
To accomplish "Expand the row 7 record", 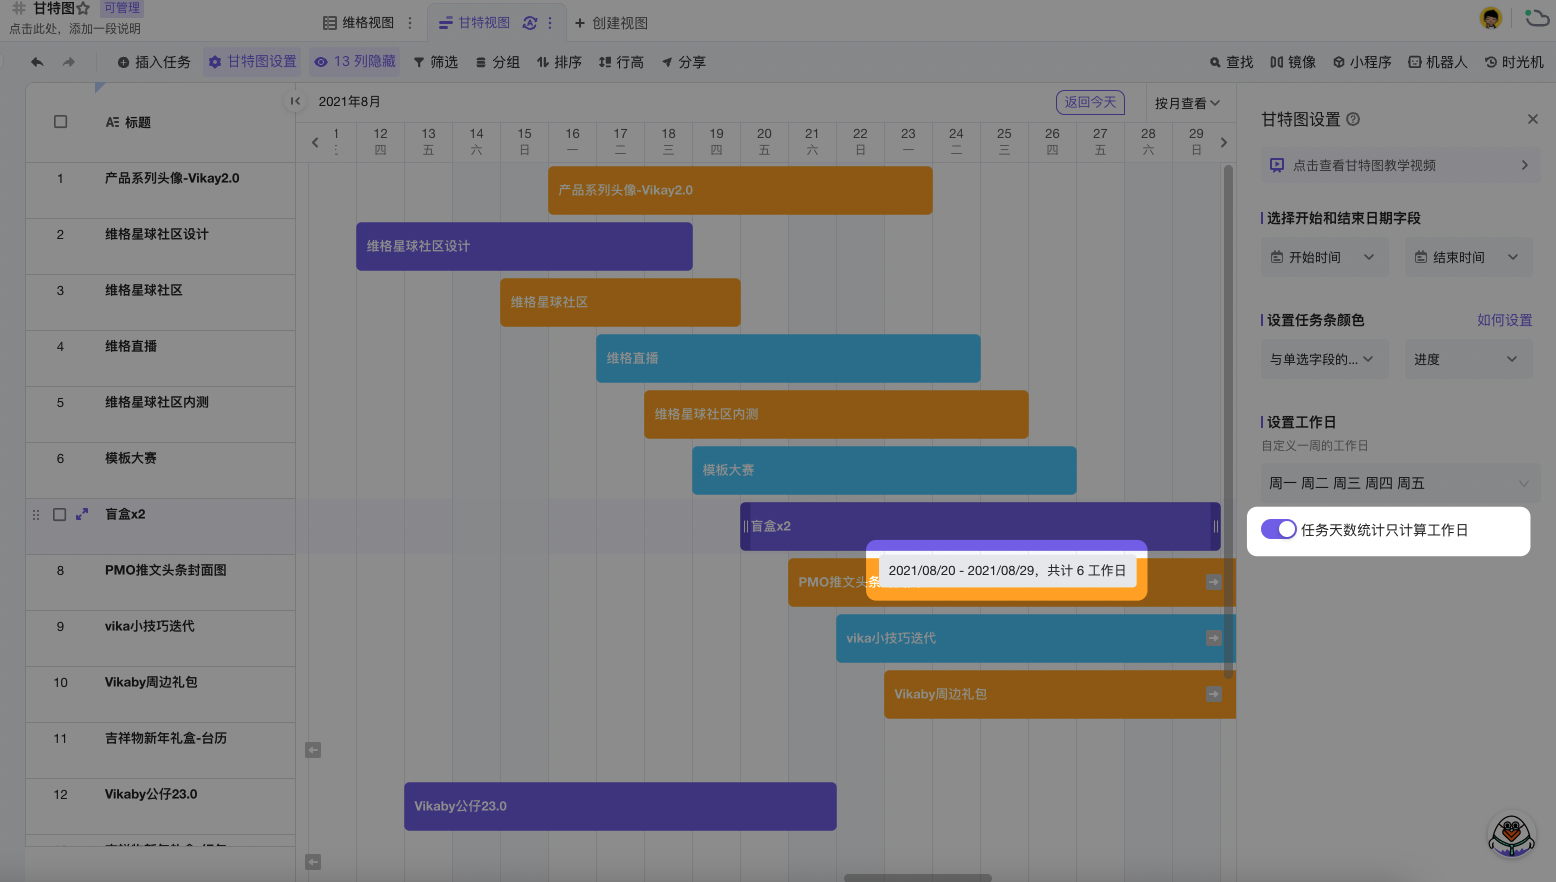I will pos(82,514).
